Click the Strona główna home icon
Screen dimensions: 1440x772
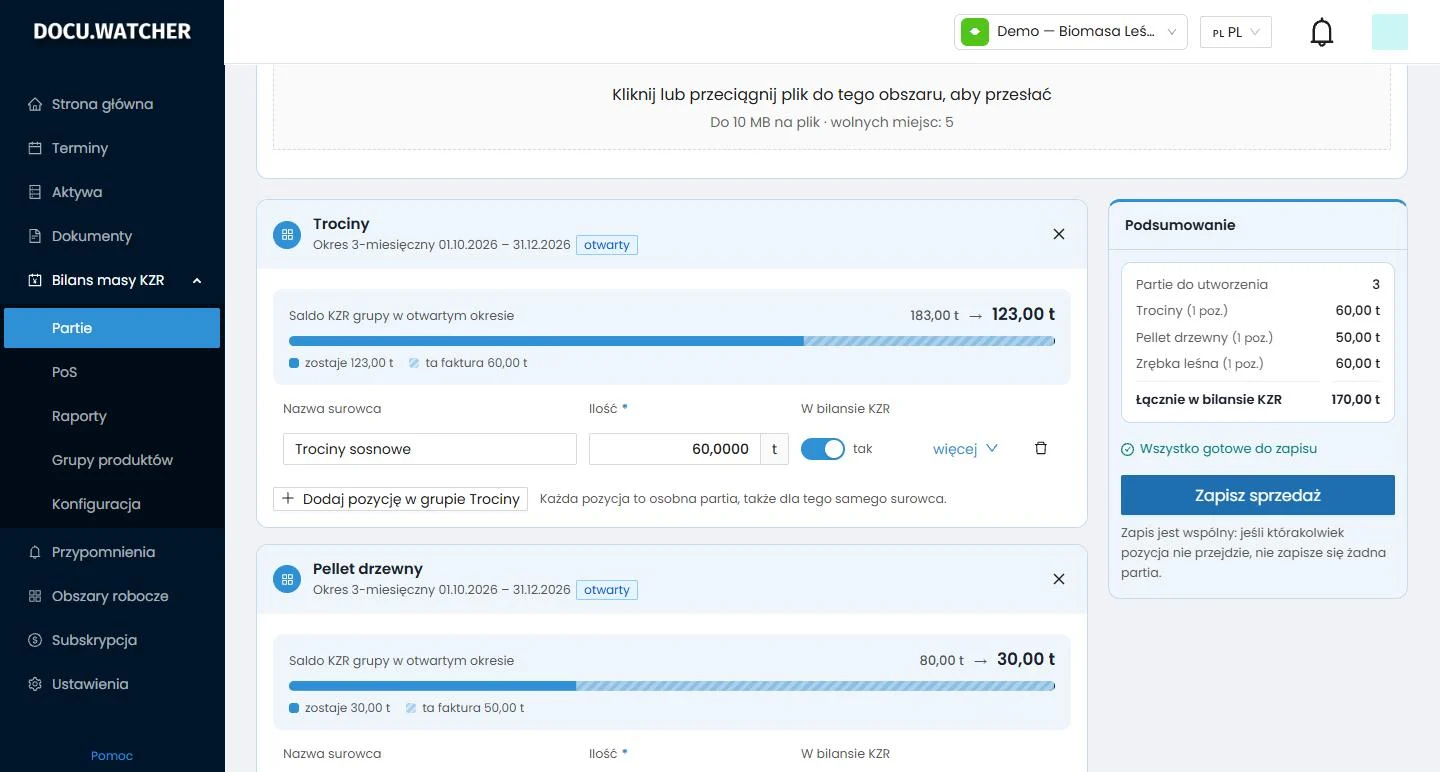click(x=35, y=104)
